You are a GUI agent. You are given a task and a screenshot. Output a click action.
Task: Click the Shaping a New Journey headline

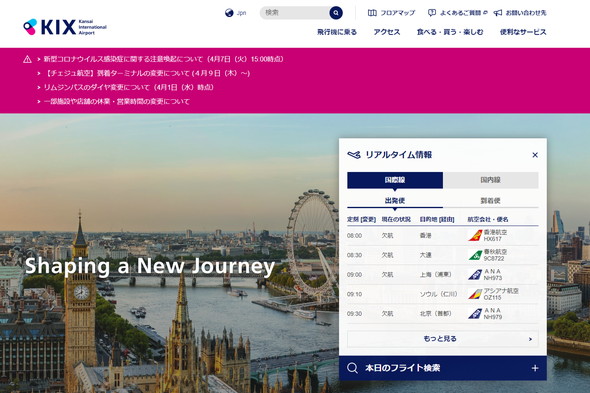[x=150, y=266]
